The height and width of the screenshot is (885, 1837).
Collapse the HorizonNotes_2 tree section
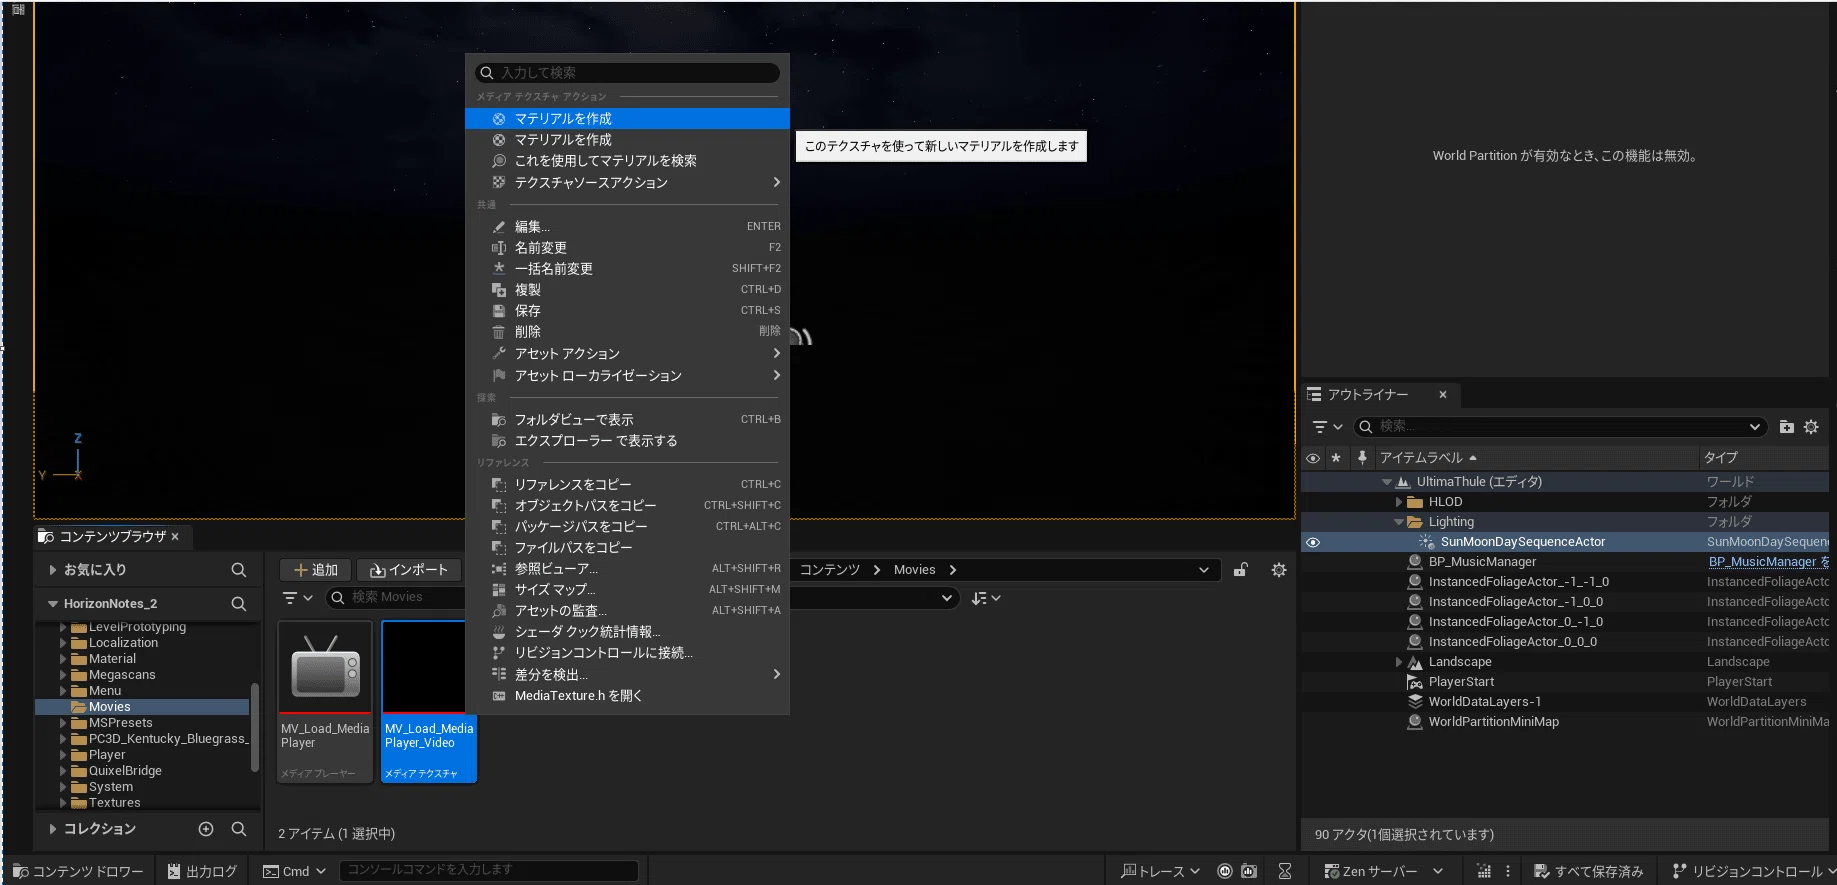tap(53, 604)
